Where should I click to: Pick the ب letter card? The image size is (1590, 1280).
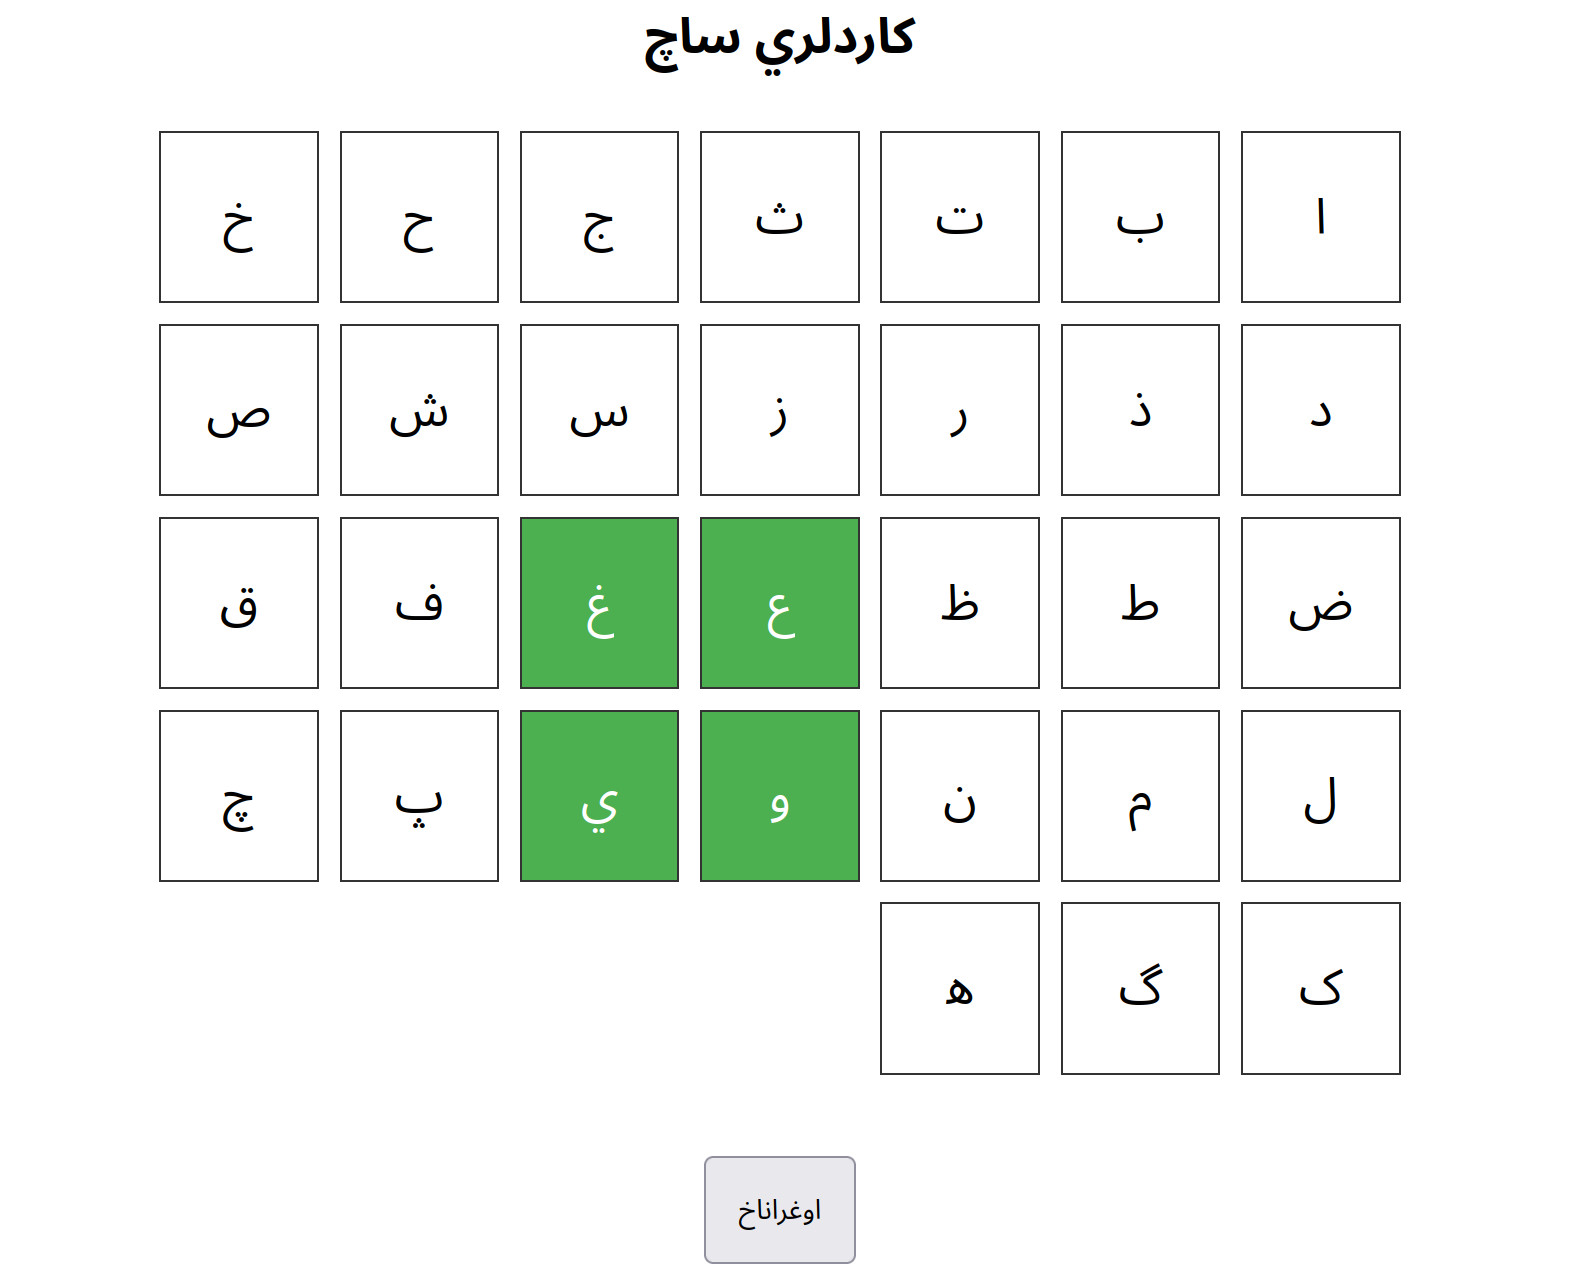tap(1140, 217)
